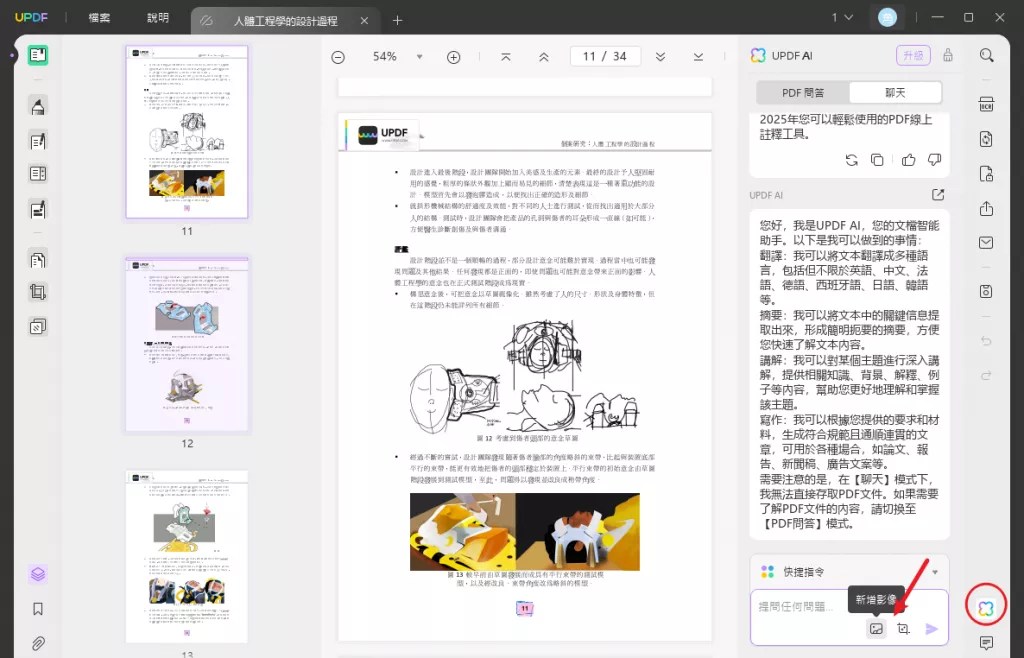Open the search magnifier icon

(x=986, y=55)
